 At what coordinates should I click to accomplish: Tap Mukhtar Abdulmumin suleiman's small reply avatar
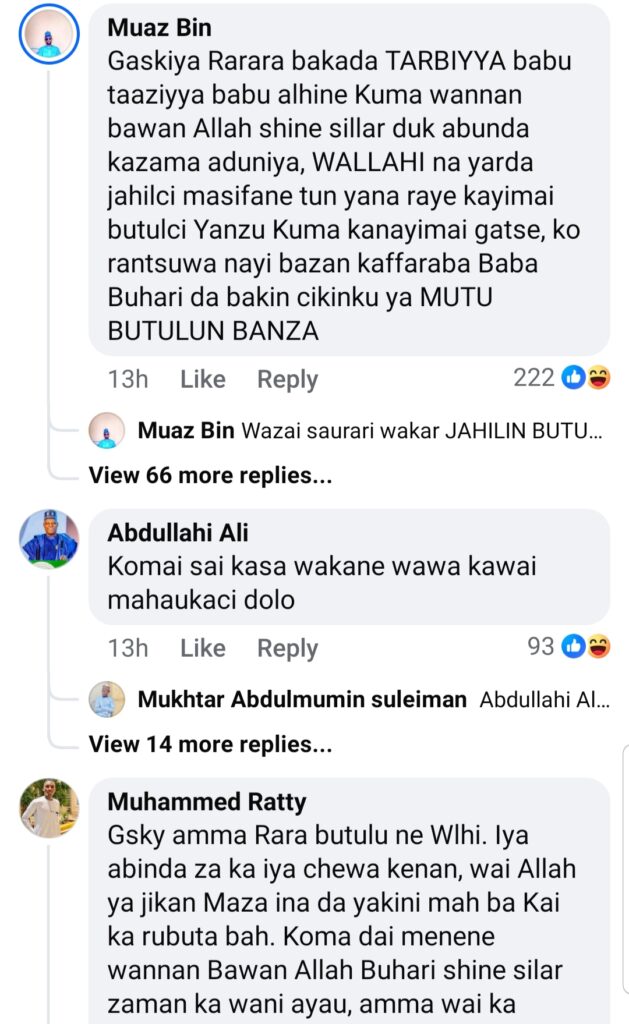[107, 700]
